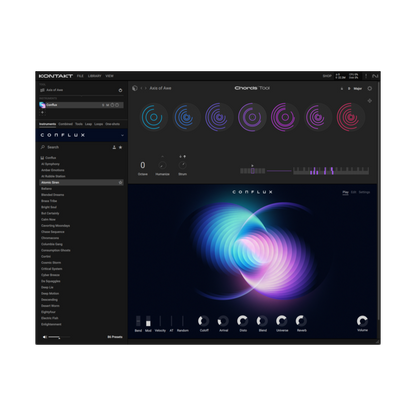Expand the Conflux library dropdown chevron
Screen dimensions: 416x416
122,135
